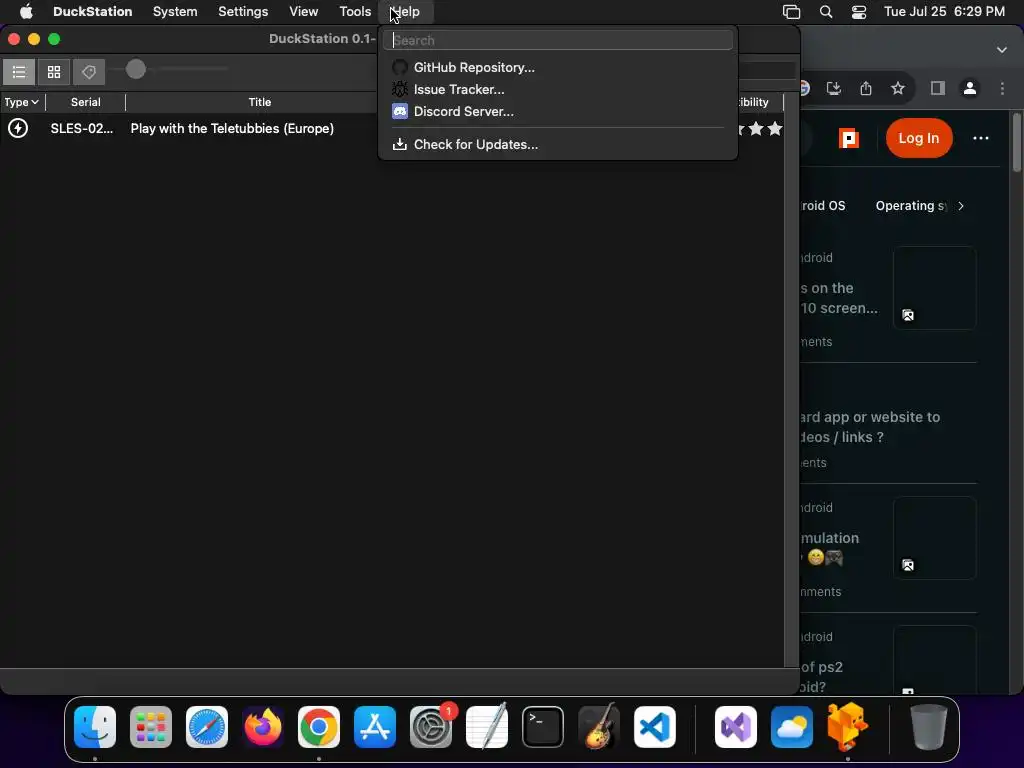Viewport: 1024px width, 768px height.
Task: Open Control Center in menu bar
Action: click(859, 11)
